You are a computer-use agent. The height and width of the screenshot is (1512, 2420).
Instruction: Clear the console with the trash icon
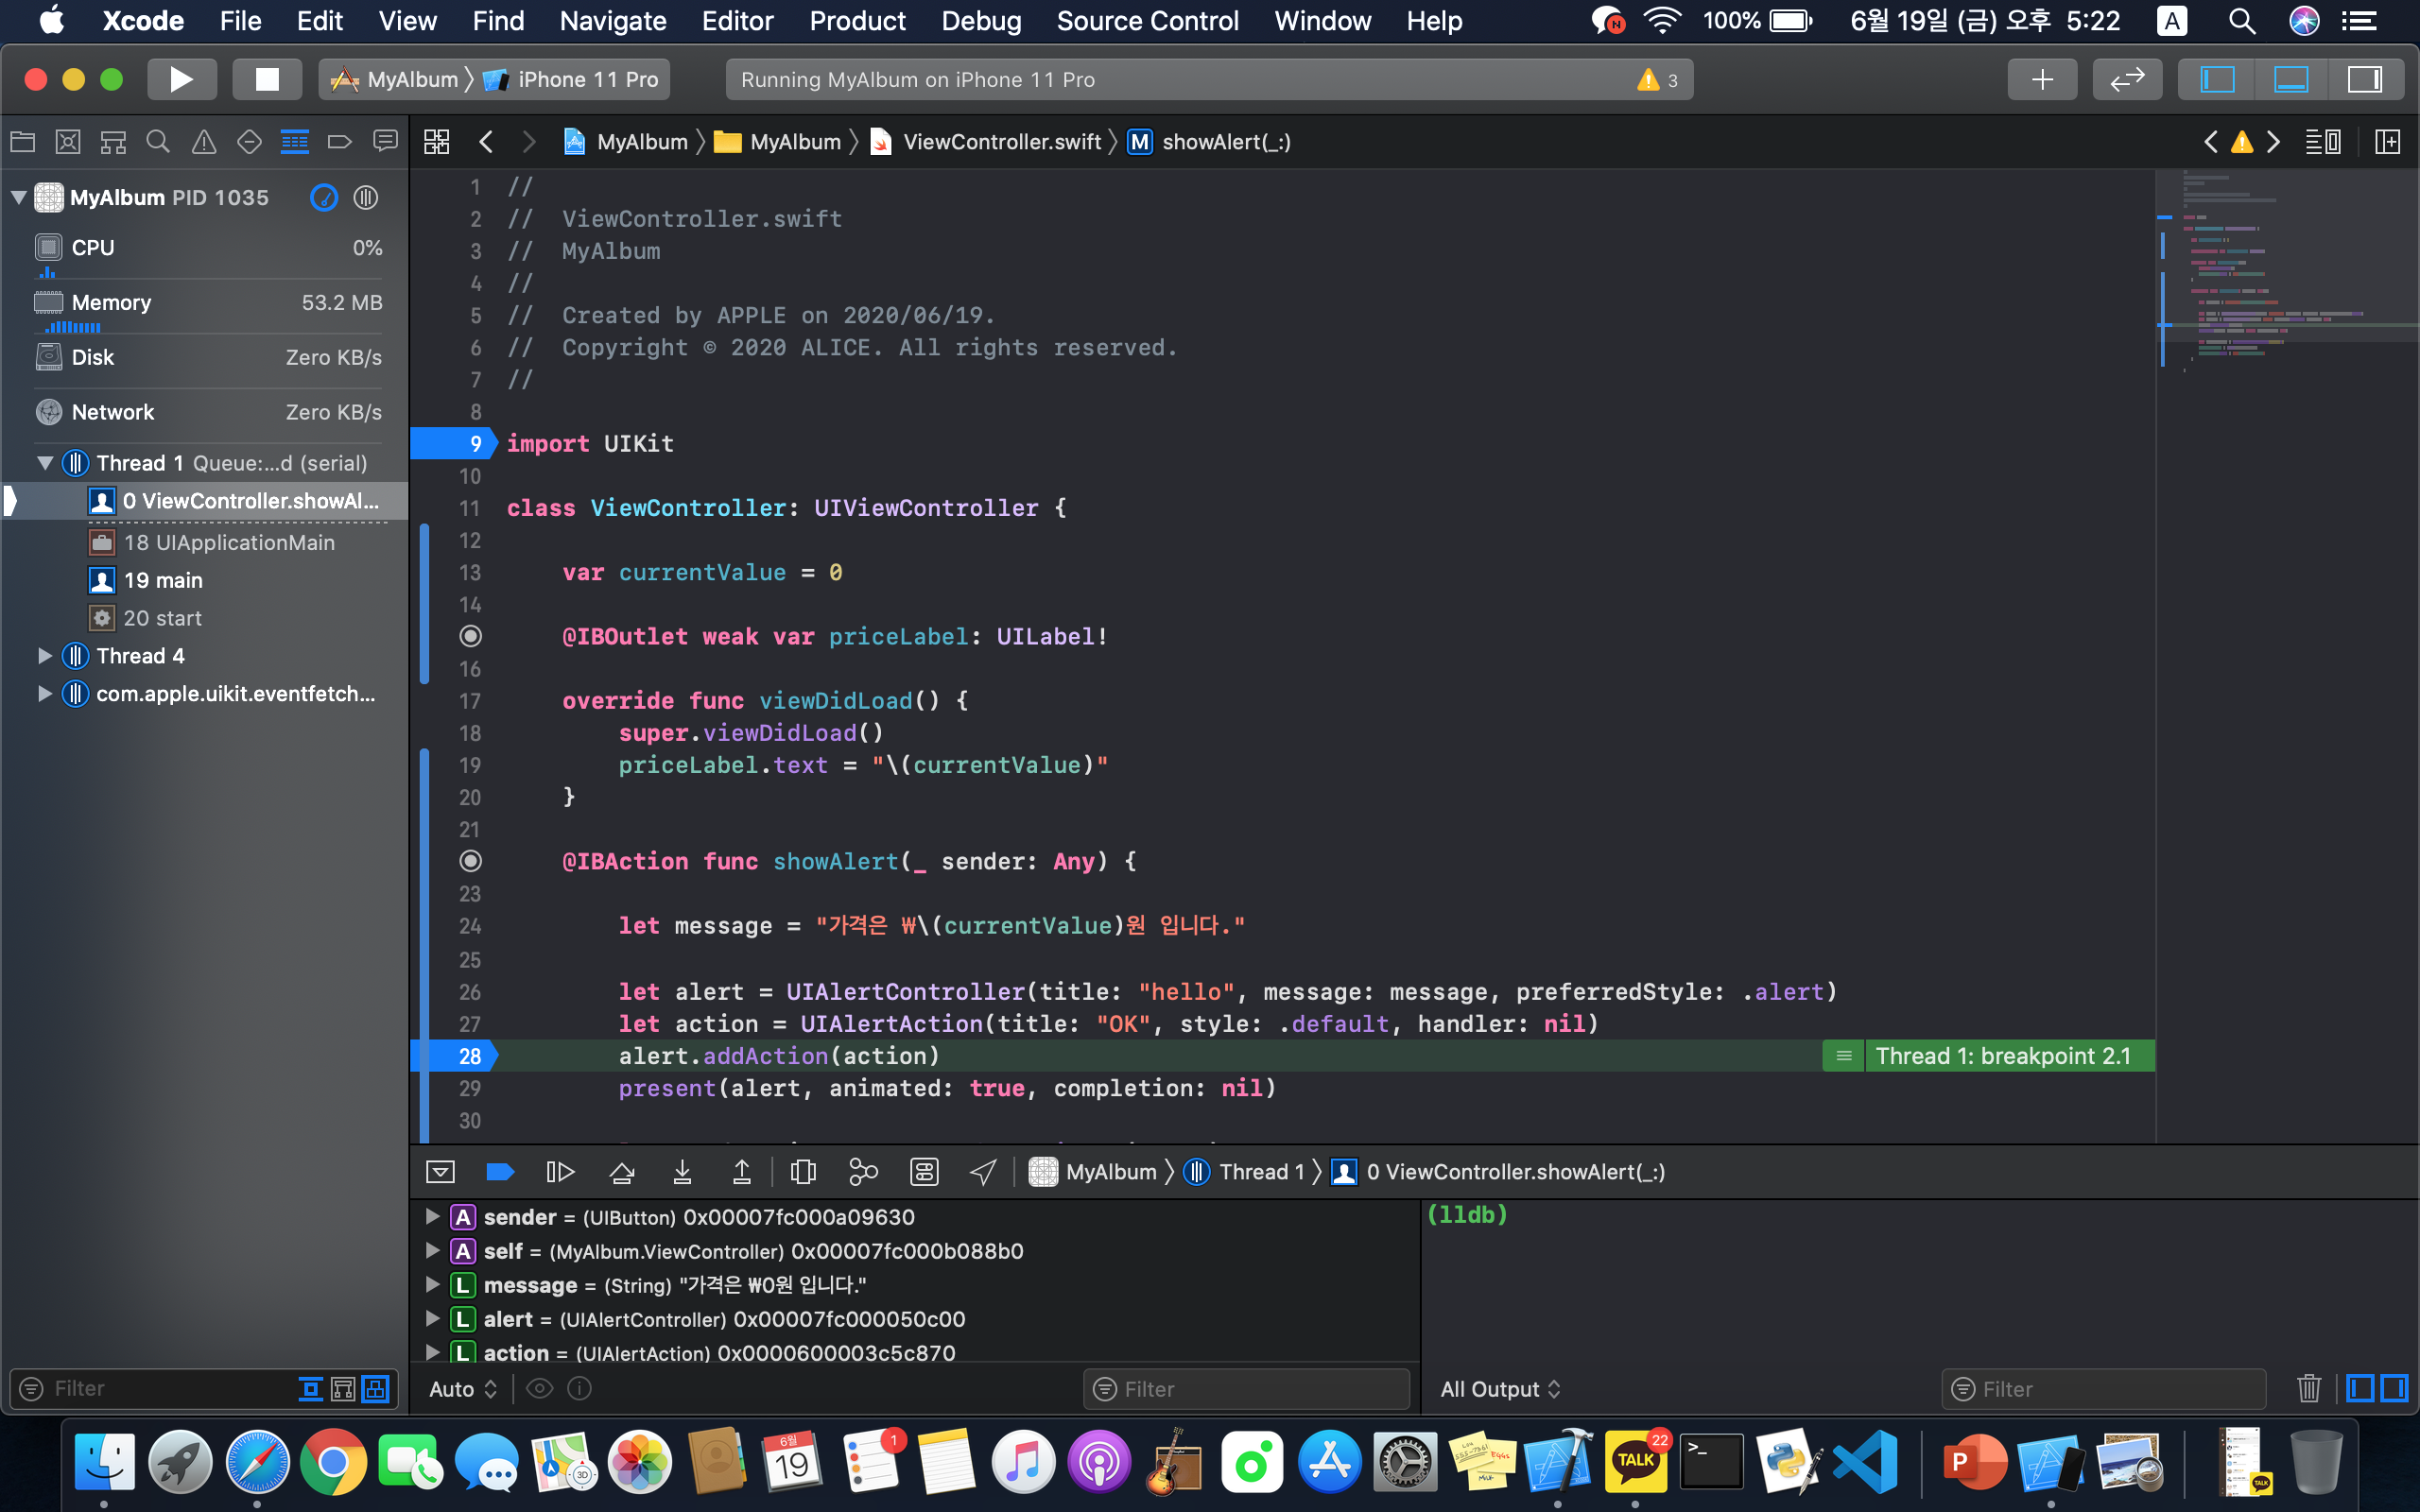coord(2308,1388)
